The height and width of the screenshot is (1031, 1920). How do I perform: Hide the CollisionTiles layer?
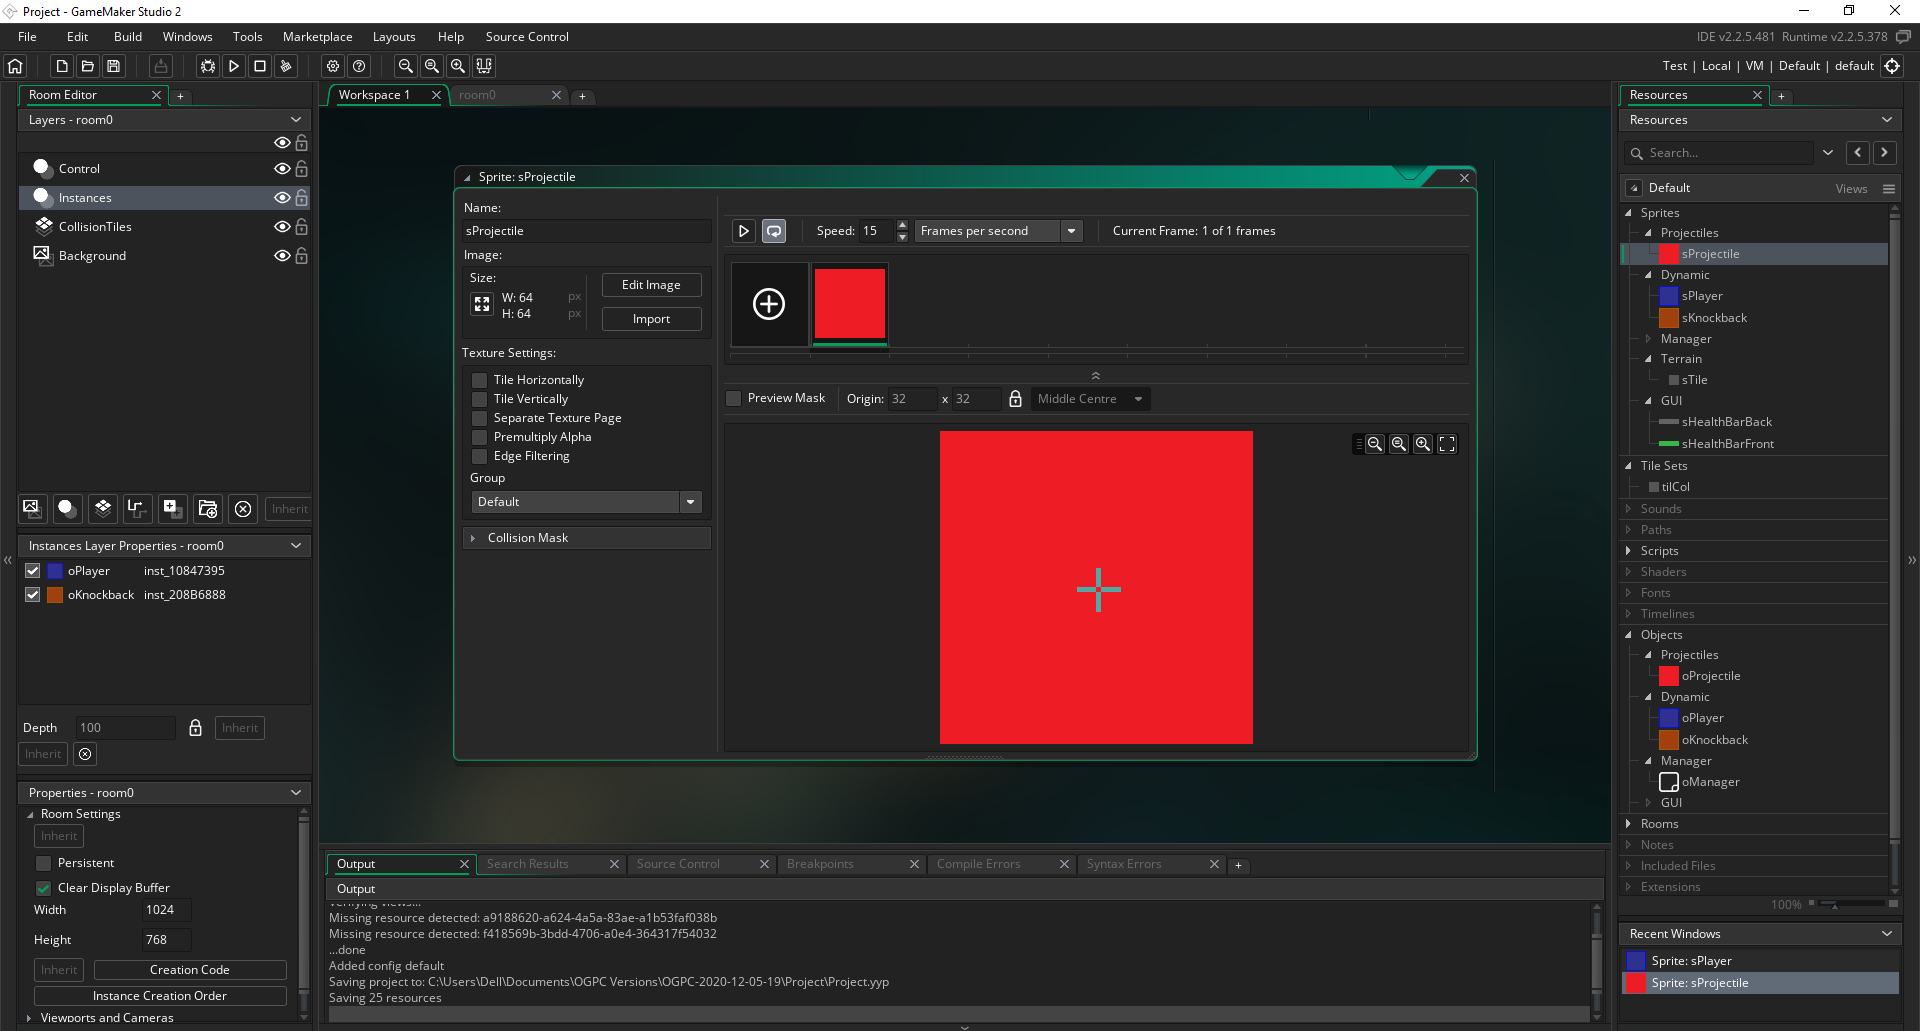point(282,227)
